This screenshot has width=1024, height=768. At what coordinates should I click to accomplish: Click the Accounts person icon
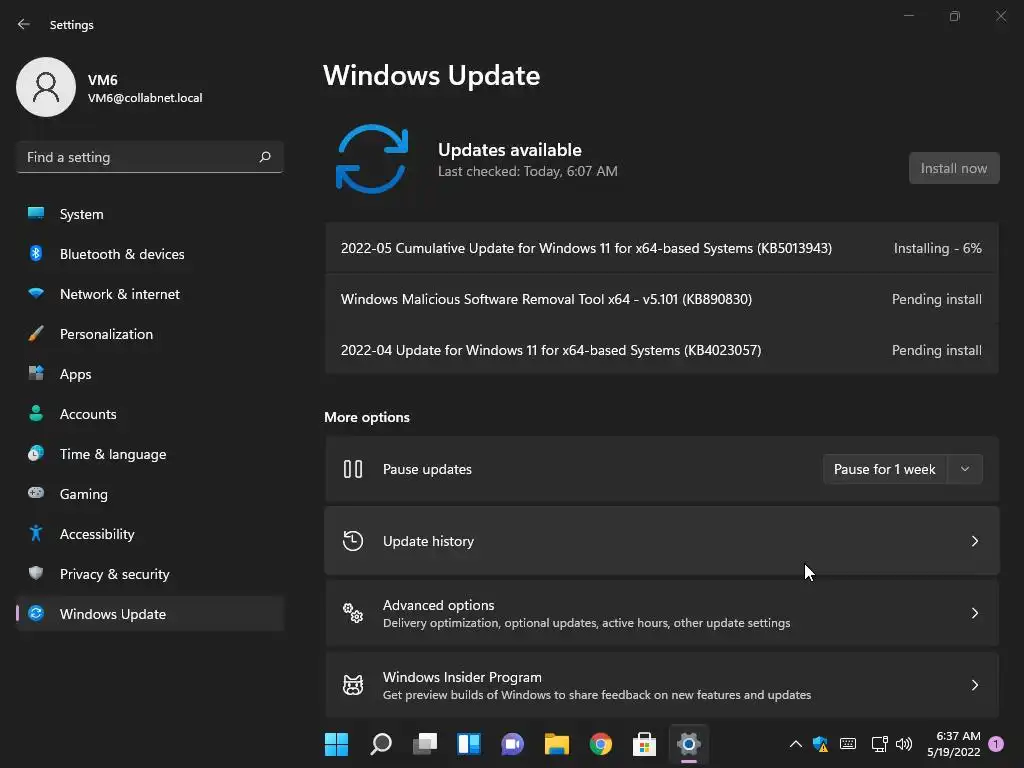coord(36,413)
